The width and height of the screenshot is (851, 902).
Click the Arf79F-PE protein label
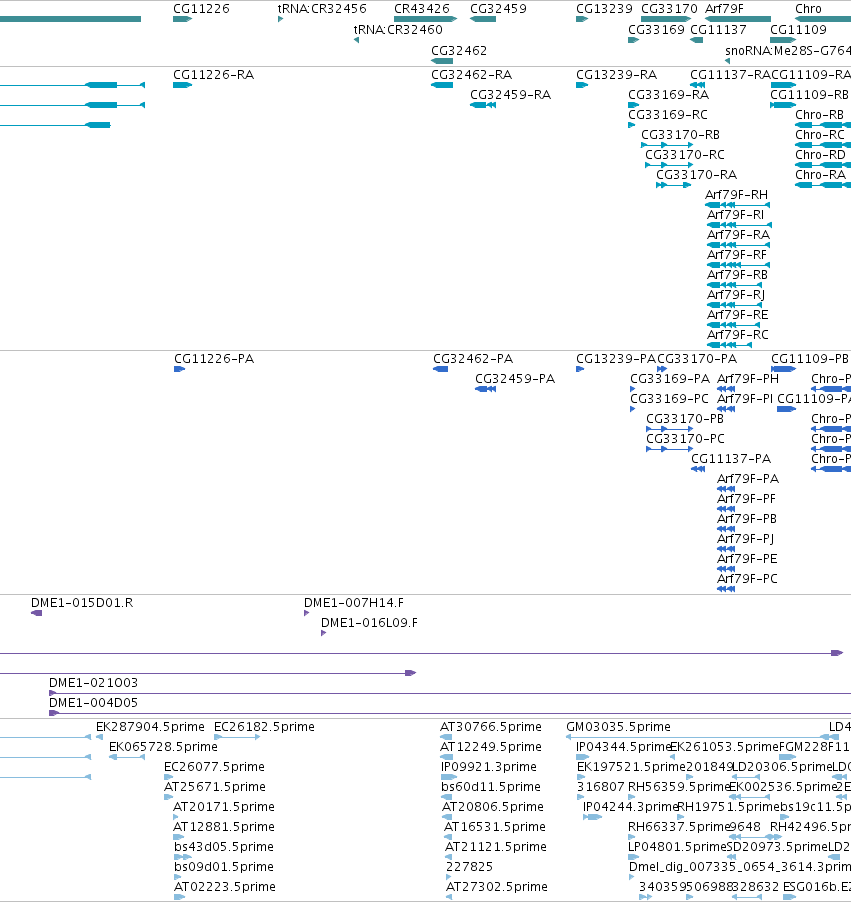(747, 559)
